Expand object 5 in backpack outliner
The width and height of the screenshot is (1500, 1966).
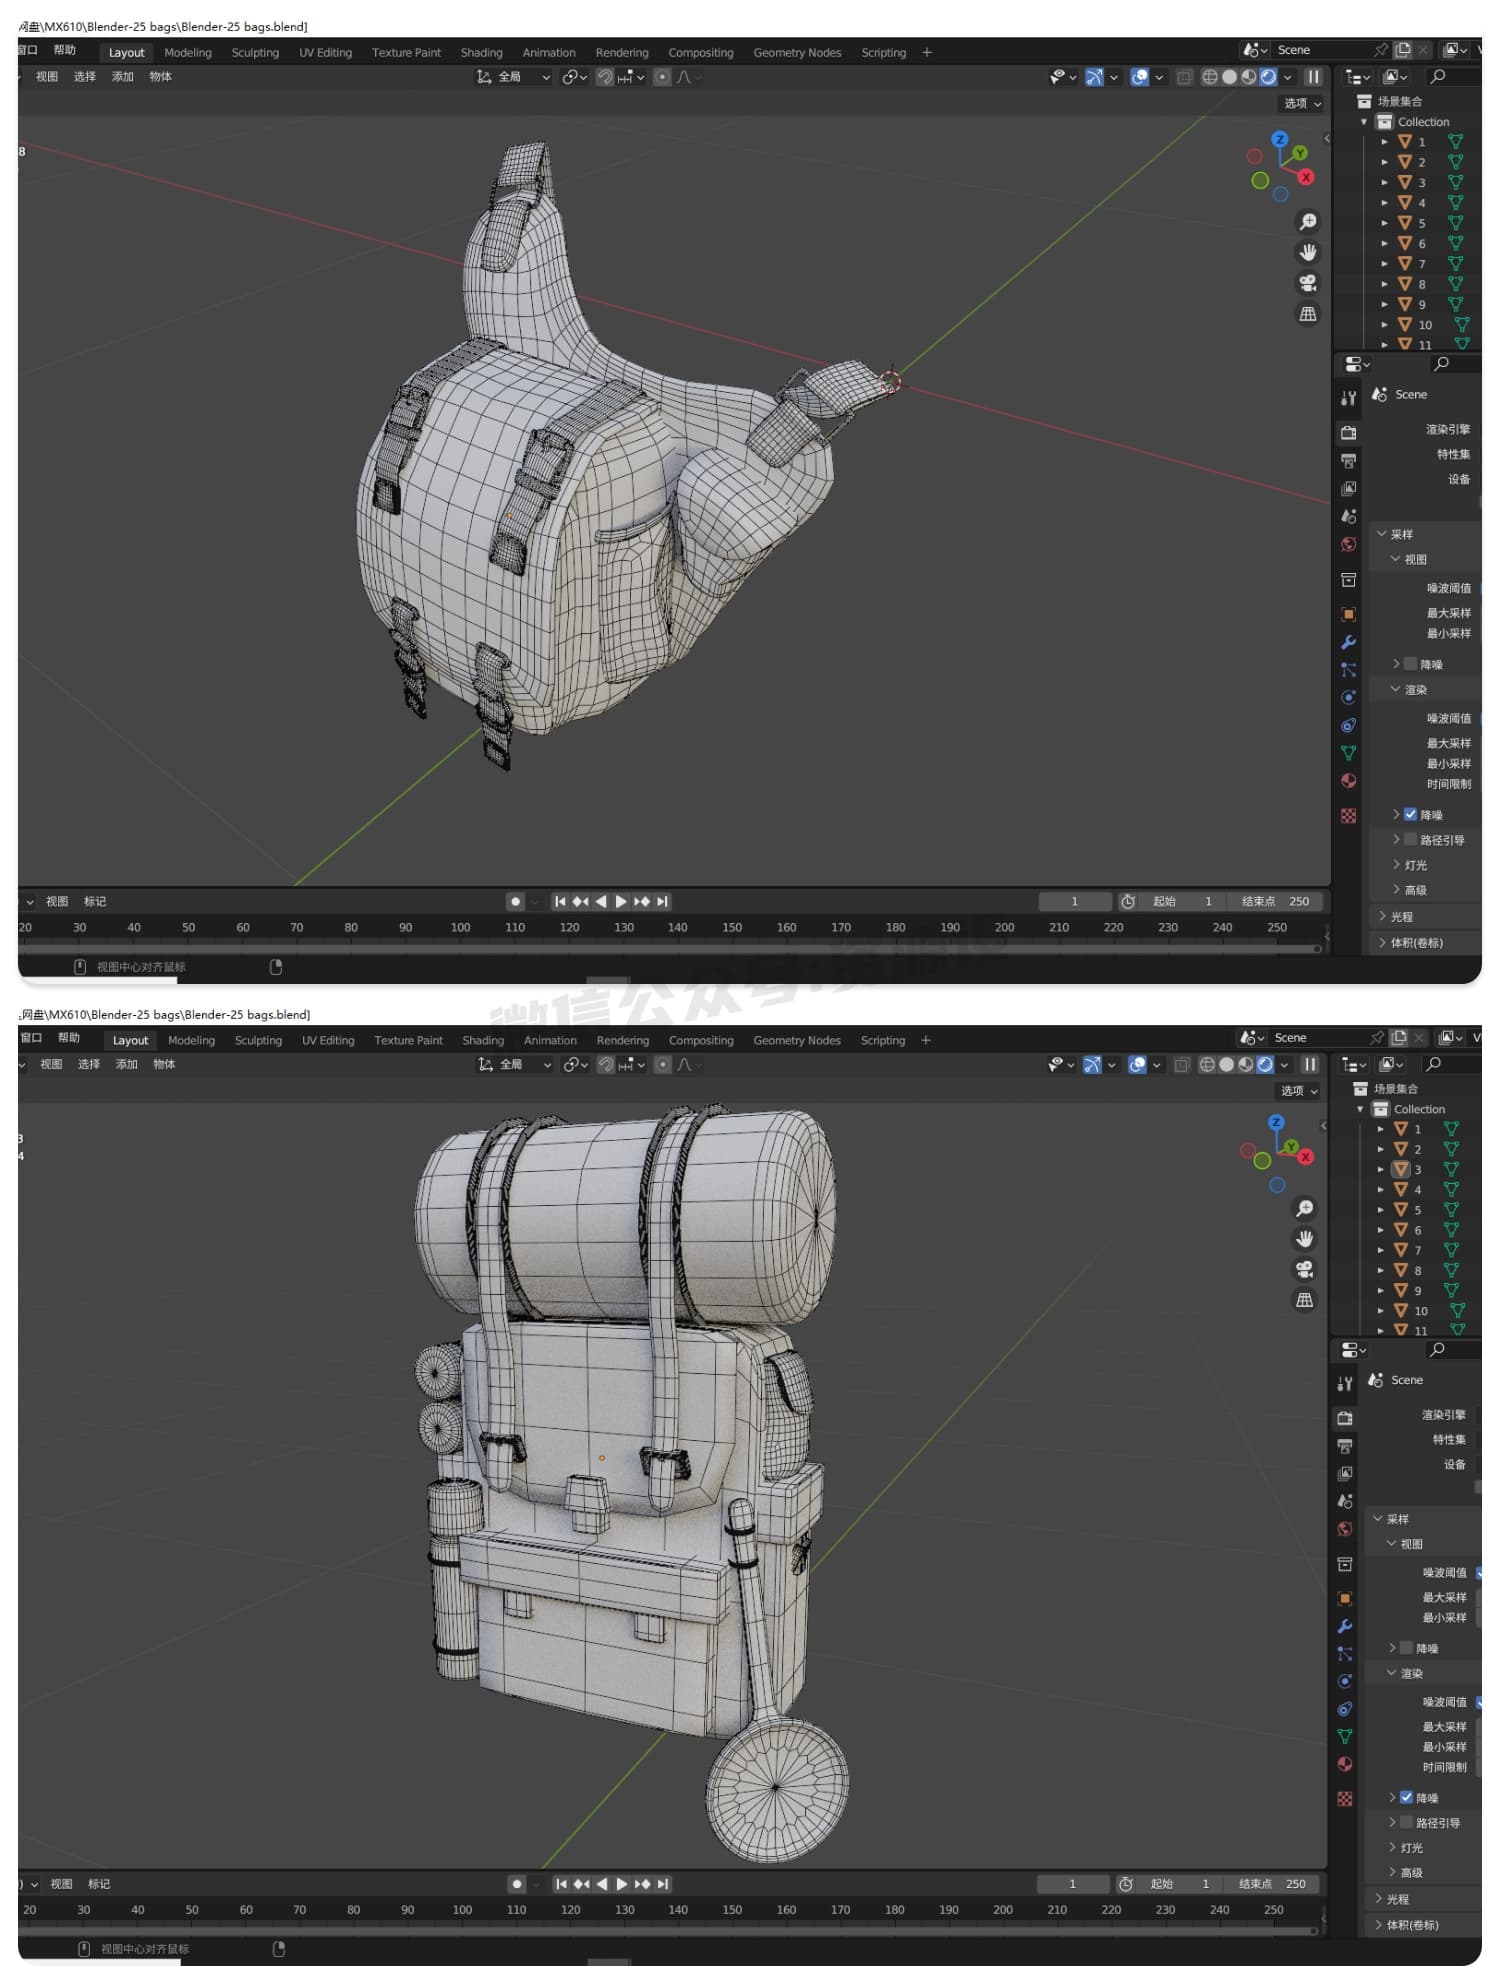(x=1380, y=1210)
